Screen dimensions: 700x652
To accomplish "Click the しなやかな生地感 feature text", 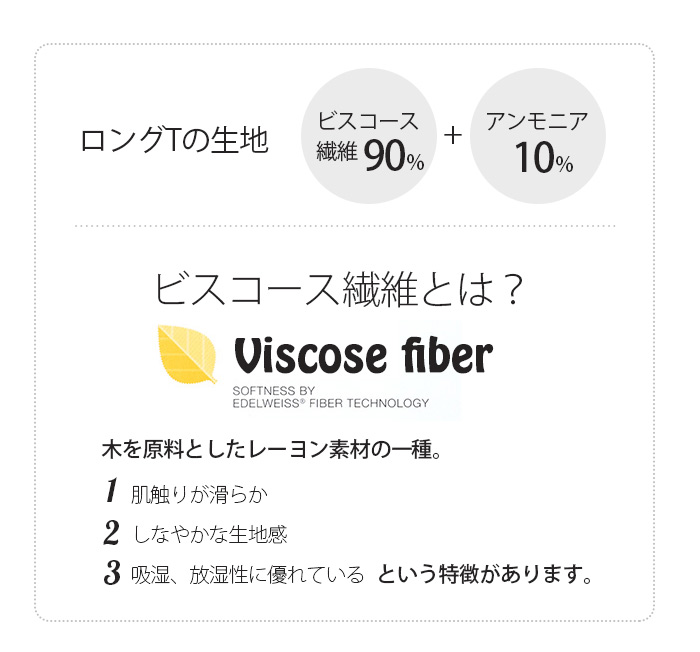I will coord(209,534).
